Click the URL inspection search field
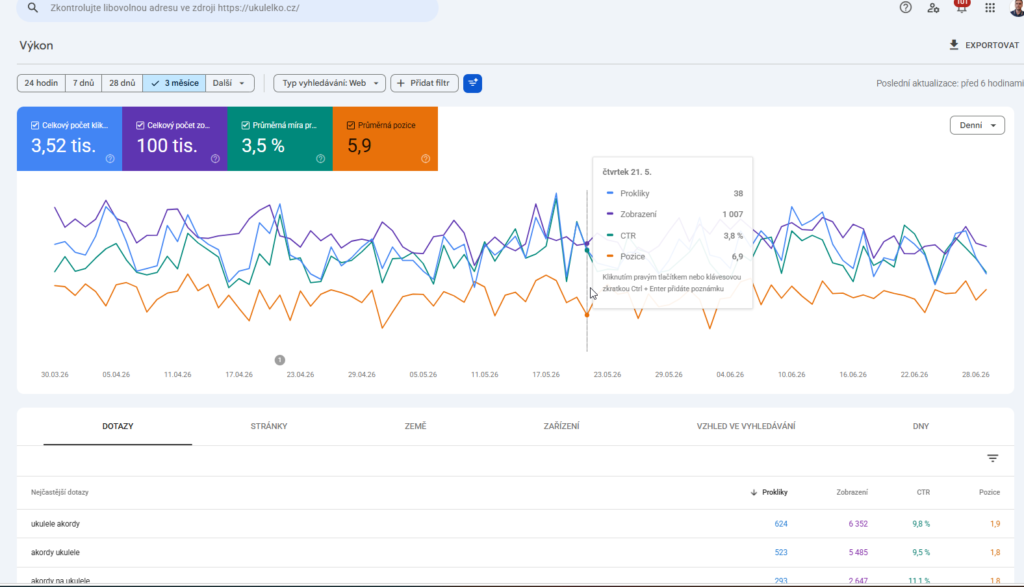The width and height of the screenshot is (1024, 587). pyautogui.click(x=227, y=8)
